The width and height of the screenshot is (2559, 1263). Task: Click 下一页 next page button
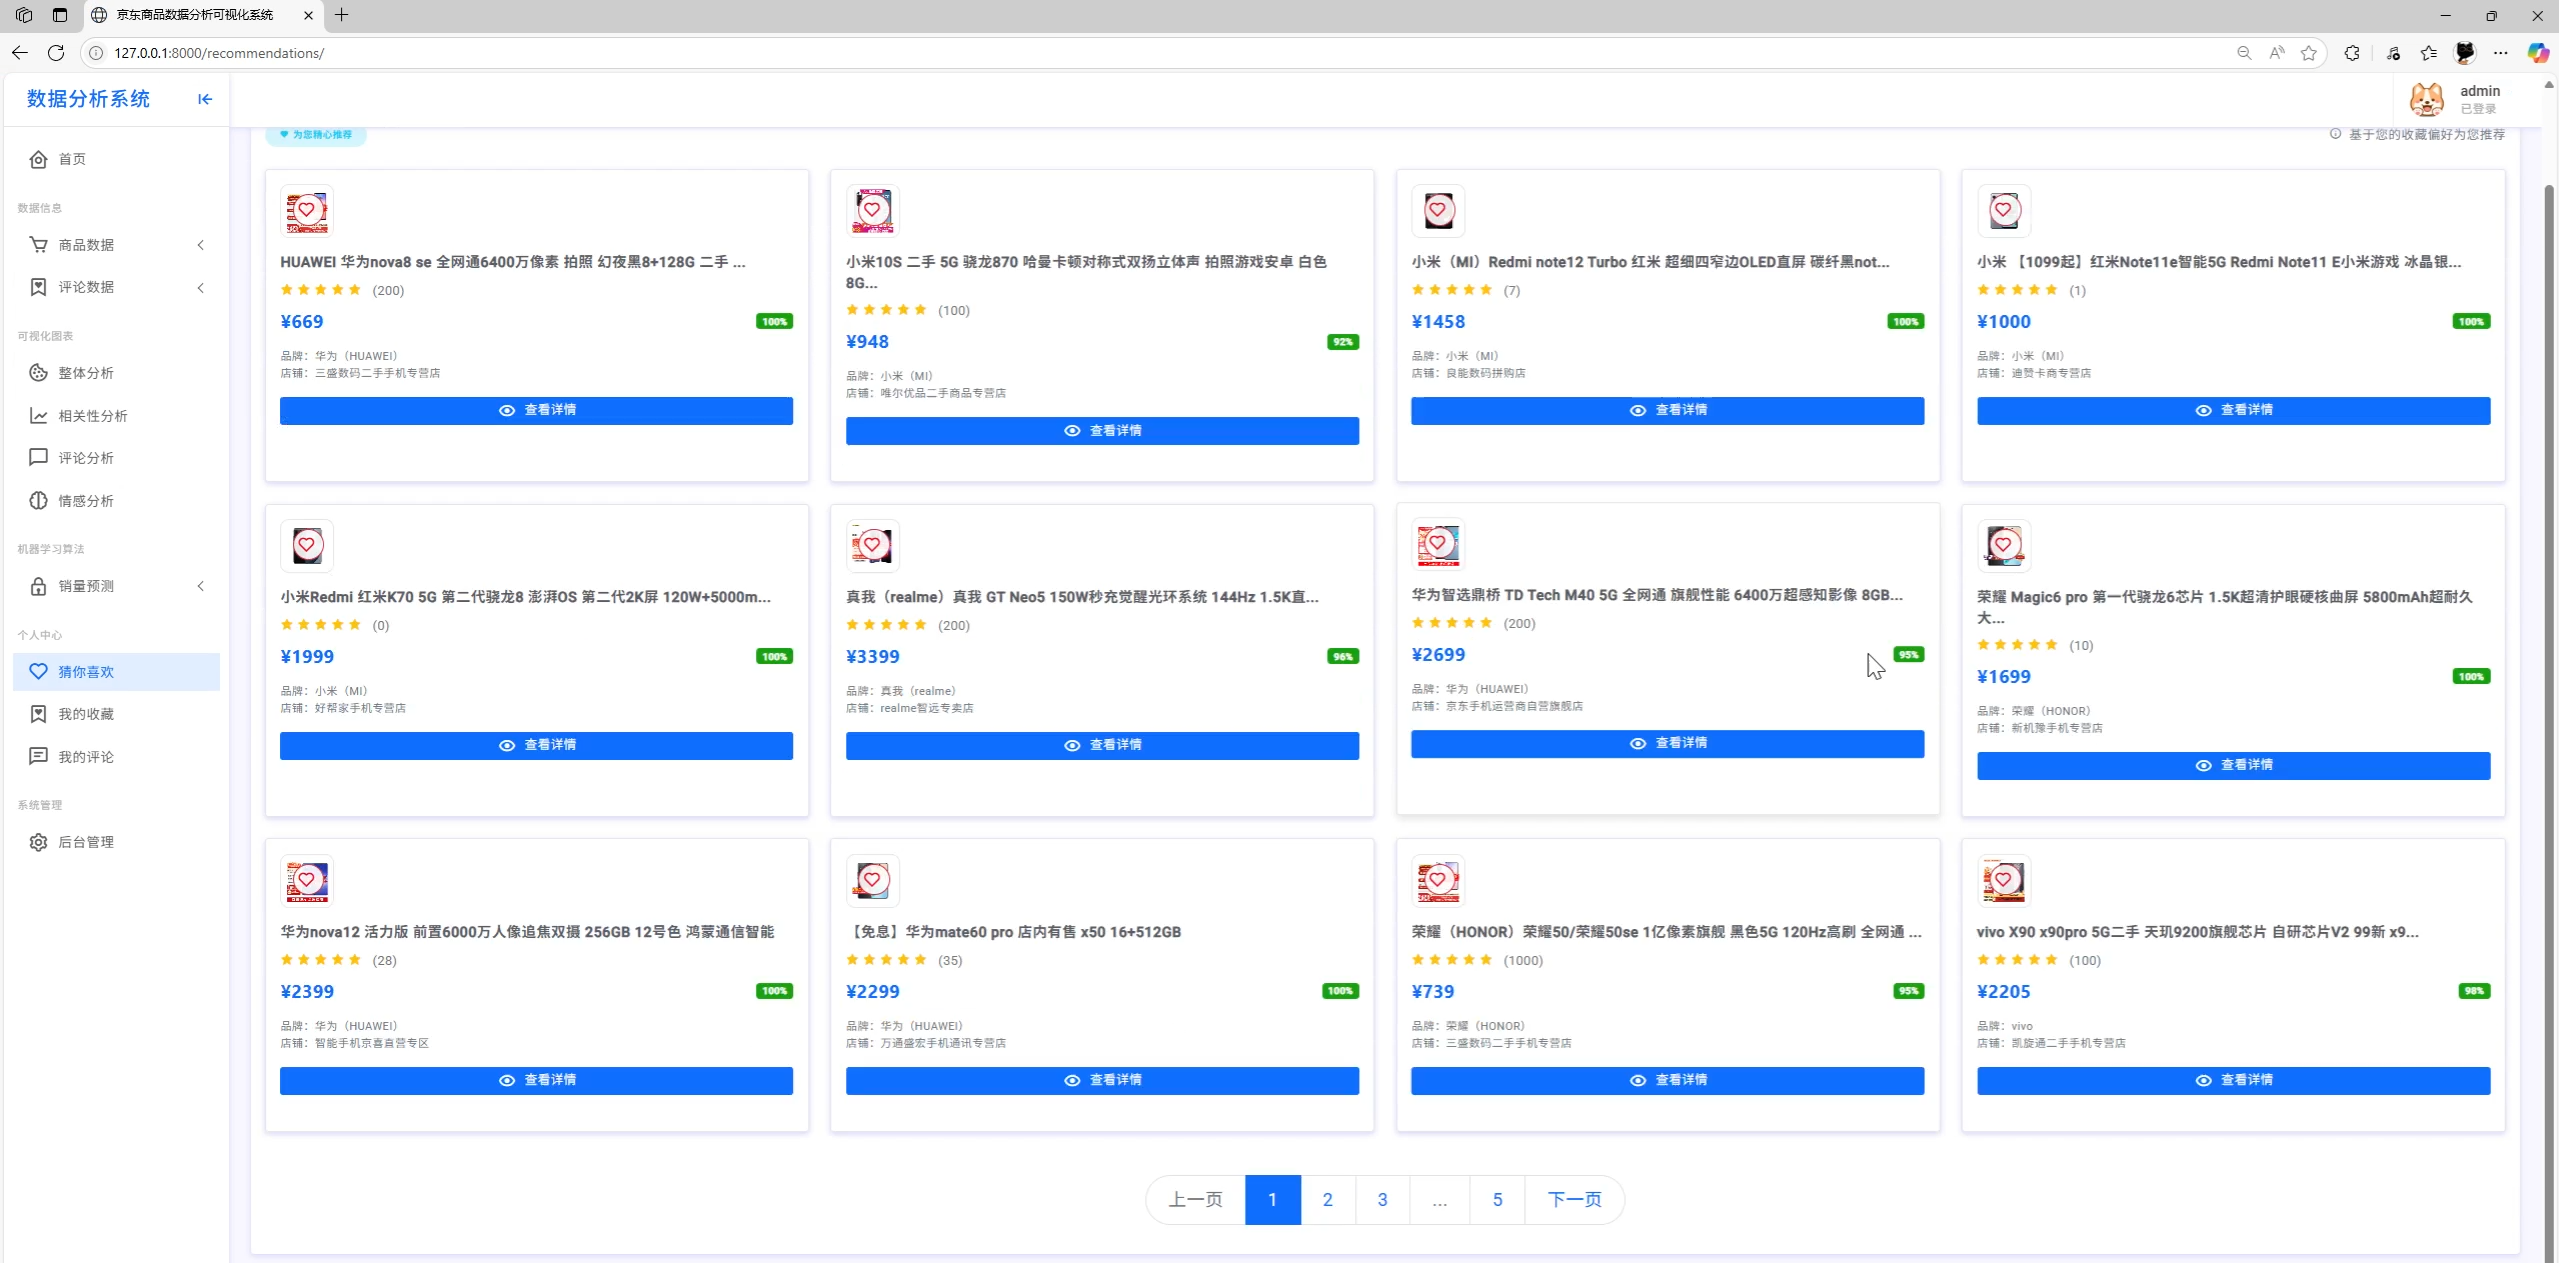coord(1574,1200)
